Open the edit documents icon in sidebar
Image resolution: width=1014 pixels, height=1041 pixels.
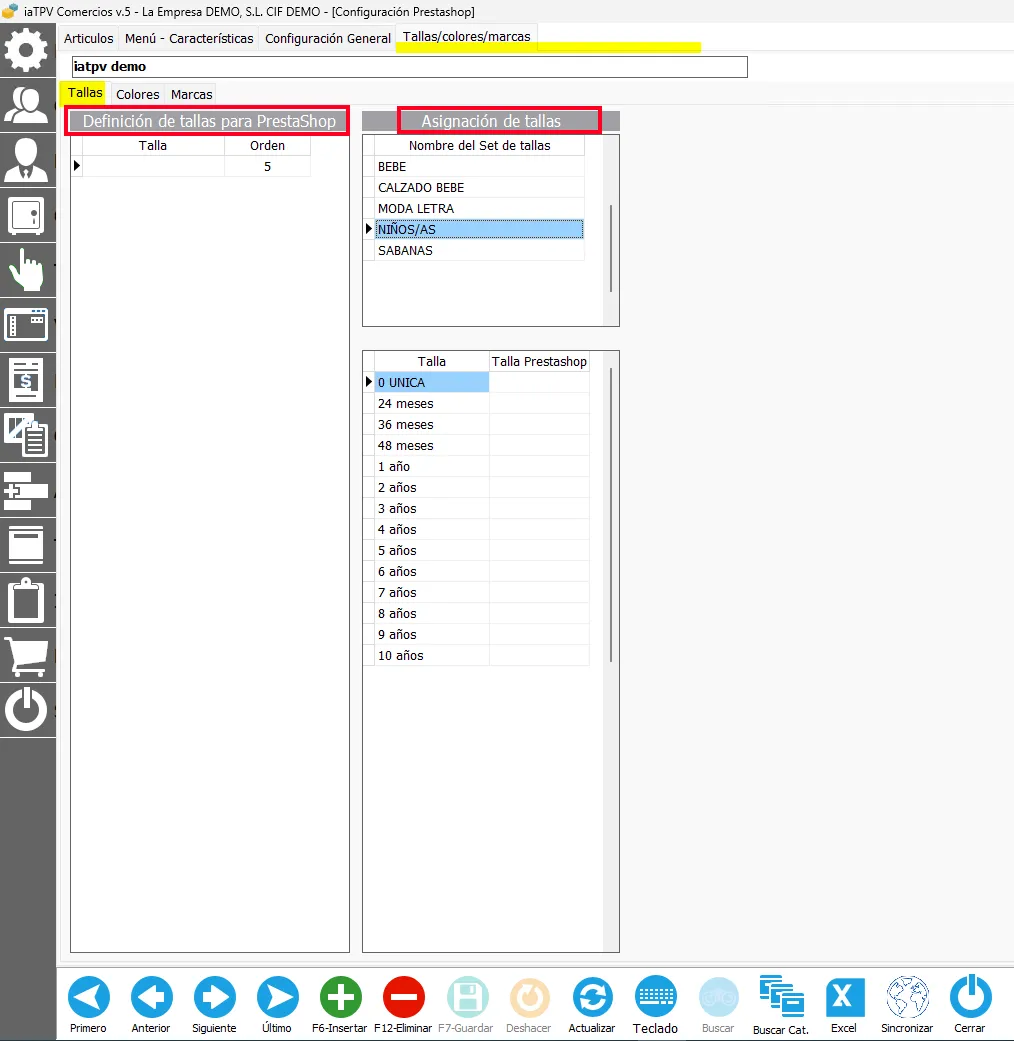pyautogui.click(x=27, y=435)
